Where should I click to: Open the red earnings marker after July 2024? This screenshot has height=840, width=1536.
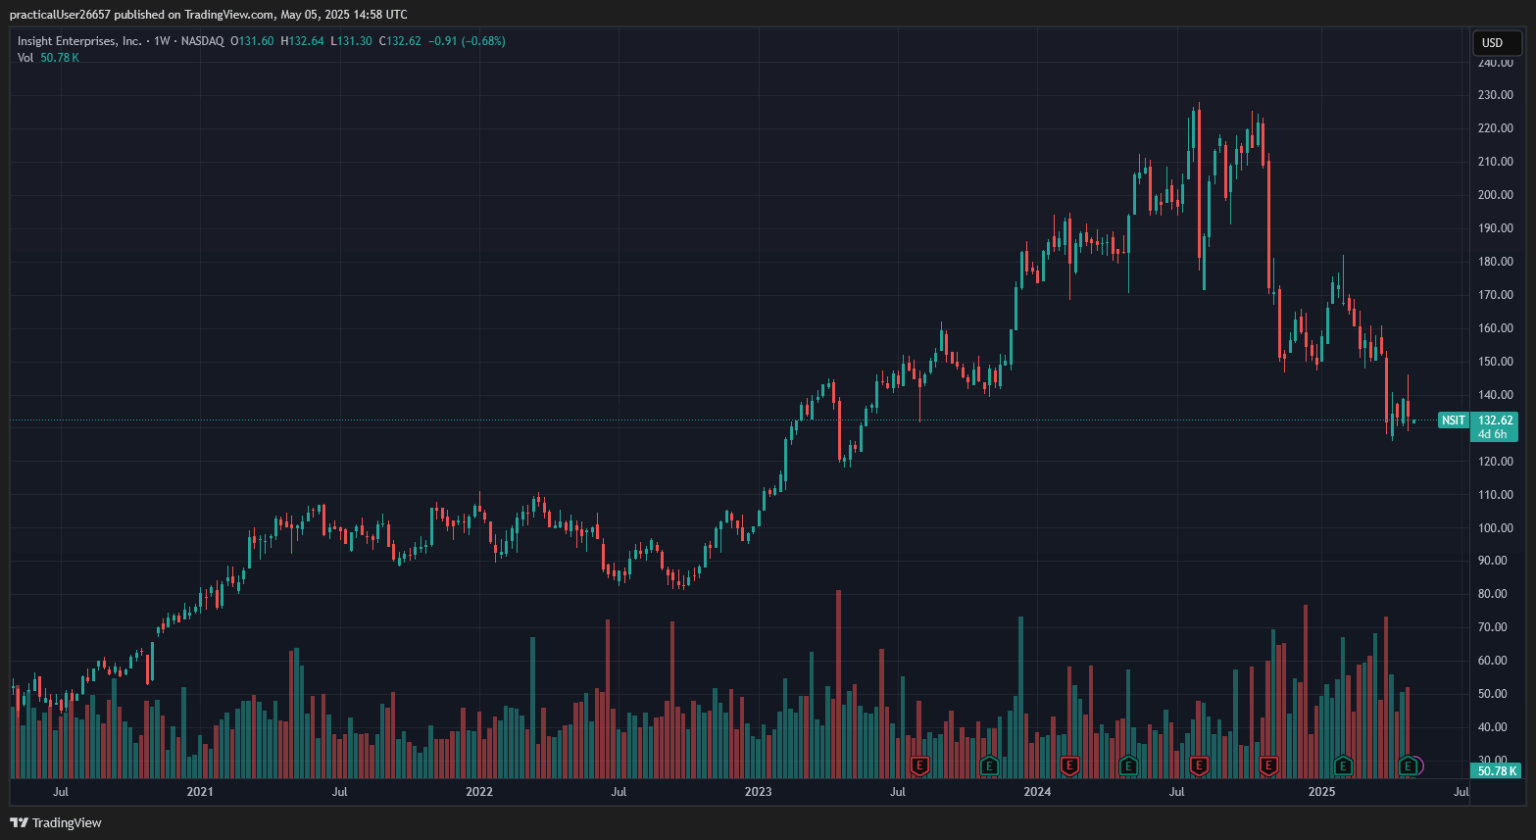tap(1199, 766)
